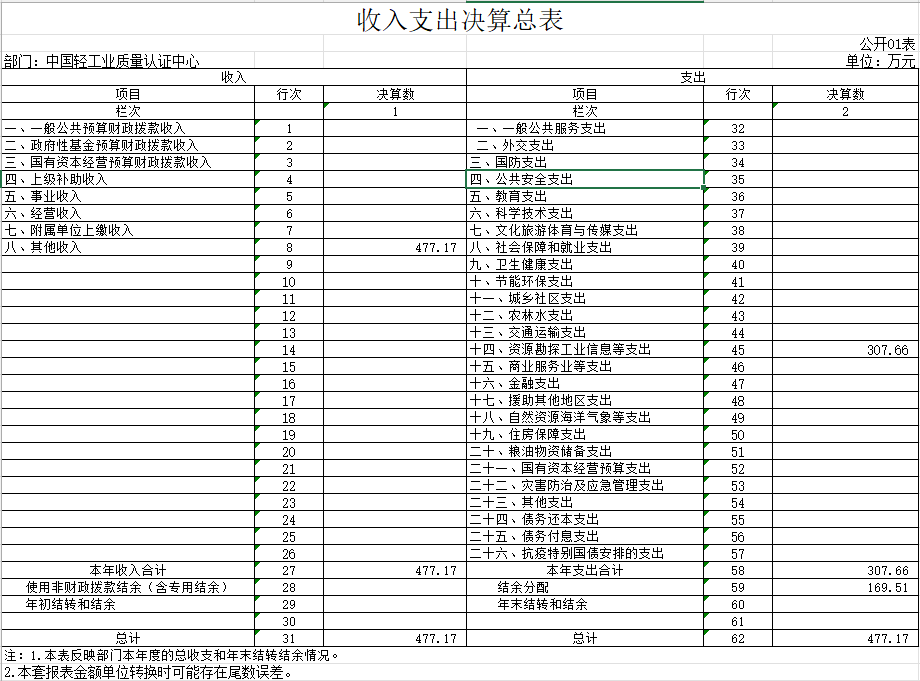Select the cell 使用非财政拨款结余(含专用结余)
The image size is (920, 681).
(x=128, y=587)
